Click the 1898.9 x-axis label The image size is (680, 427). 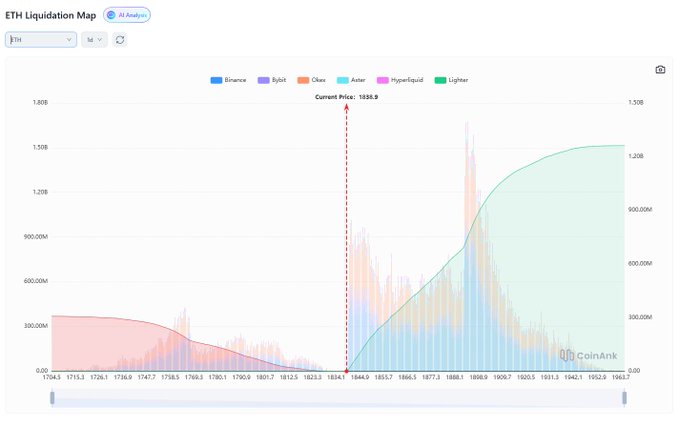click(478, 378)
